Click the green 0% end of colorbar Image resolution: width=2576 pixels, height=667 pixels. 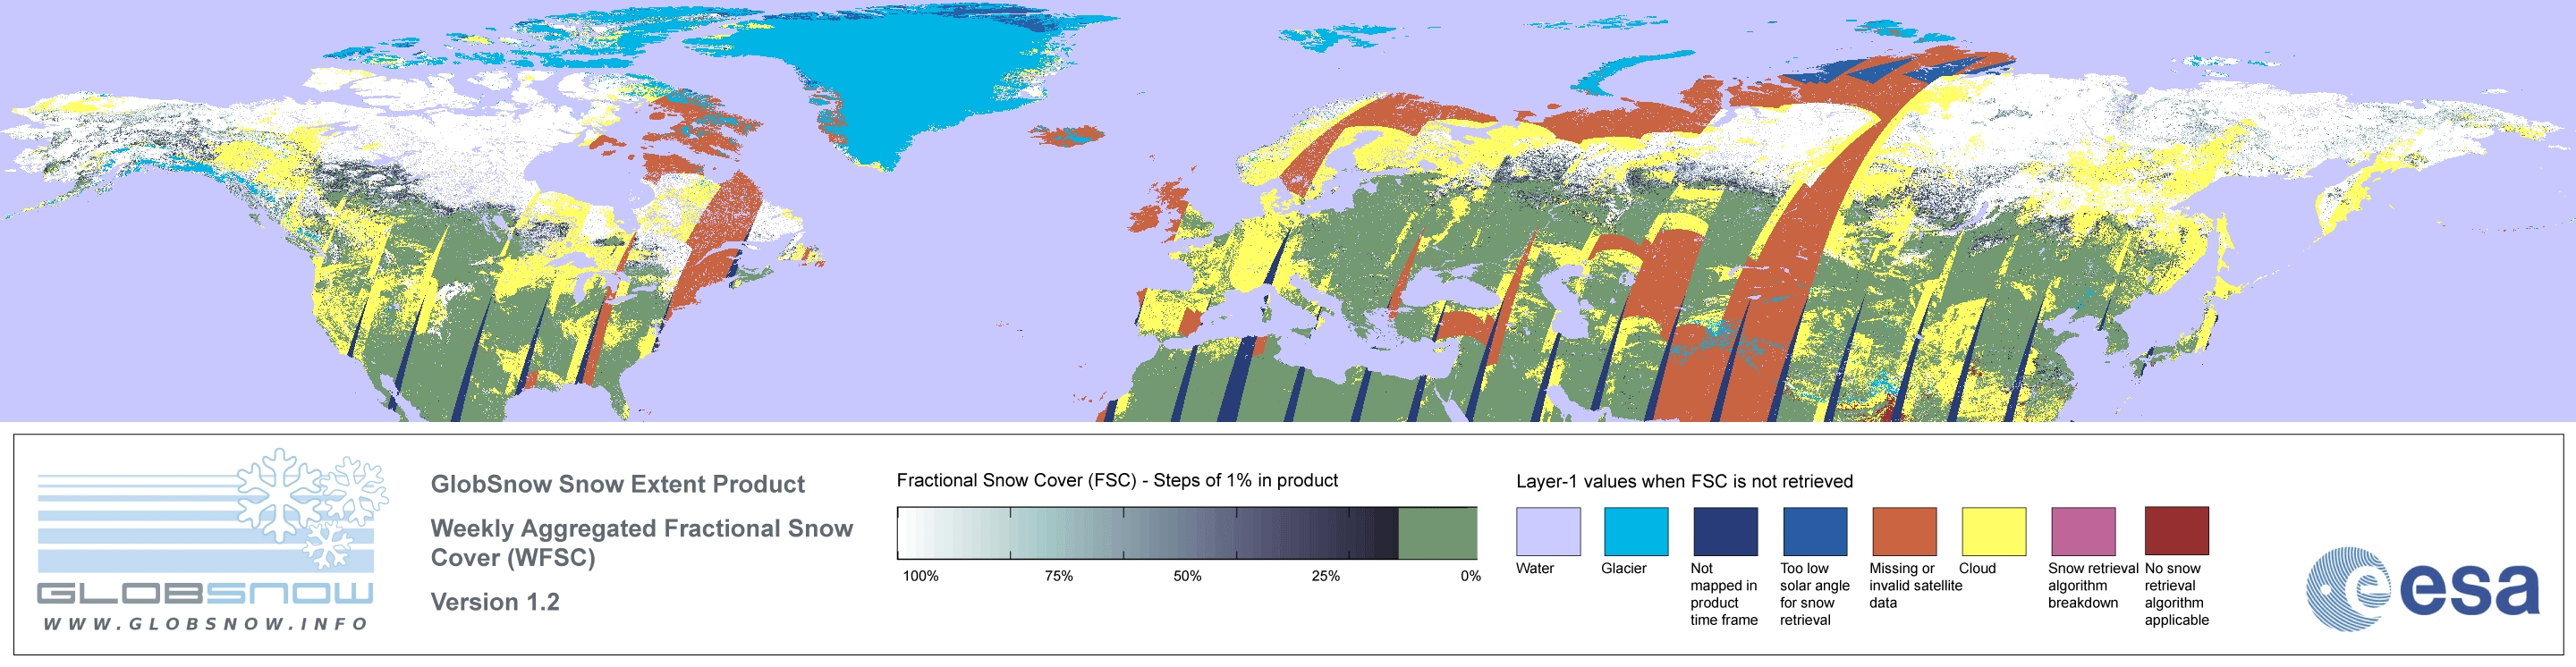click(1438, 533)
